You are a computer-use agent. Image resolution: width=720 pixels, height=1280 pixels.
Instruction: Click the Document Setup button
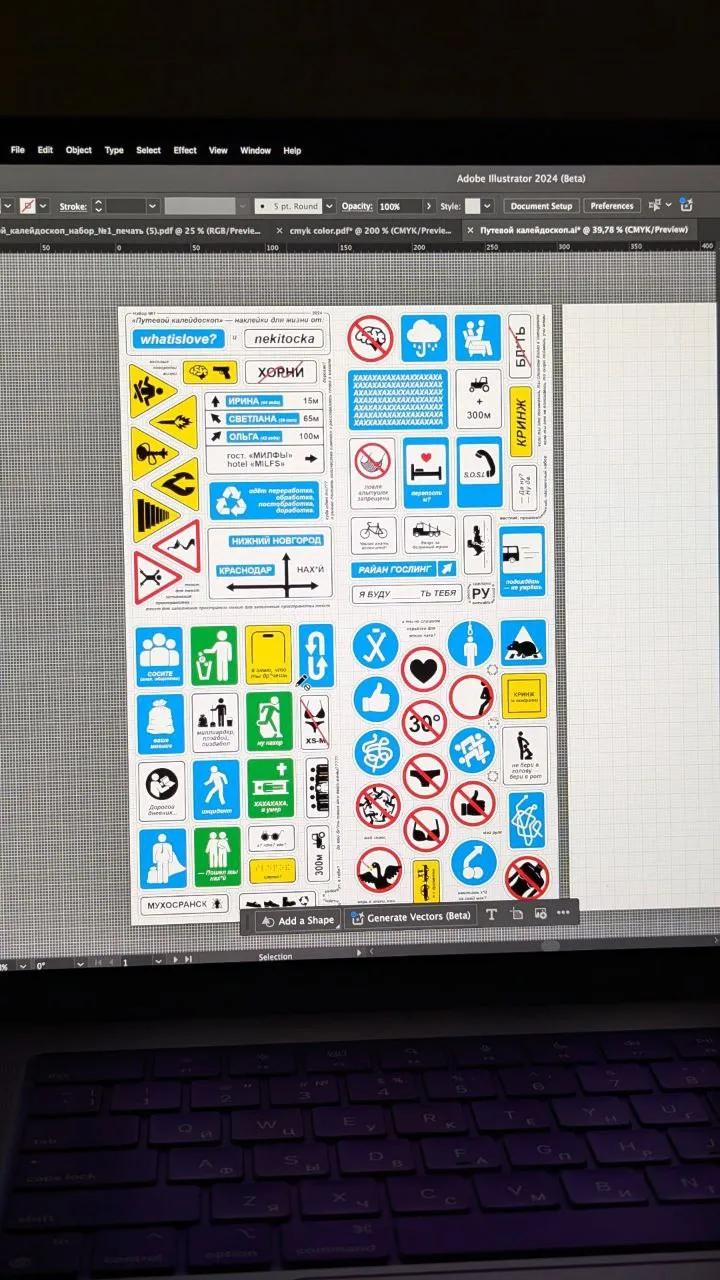540,206
